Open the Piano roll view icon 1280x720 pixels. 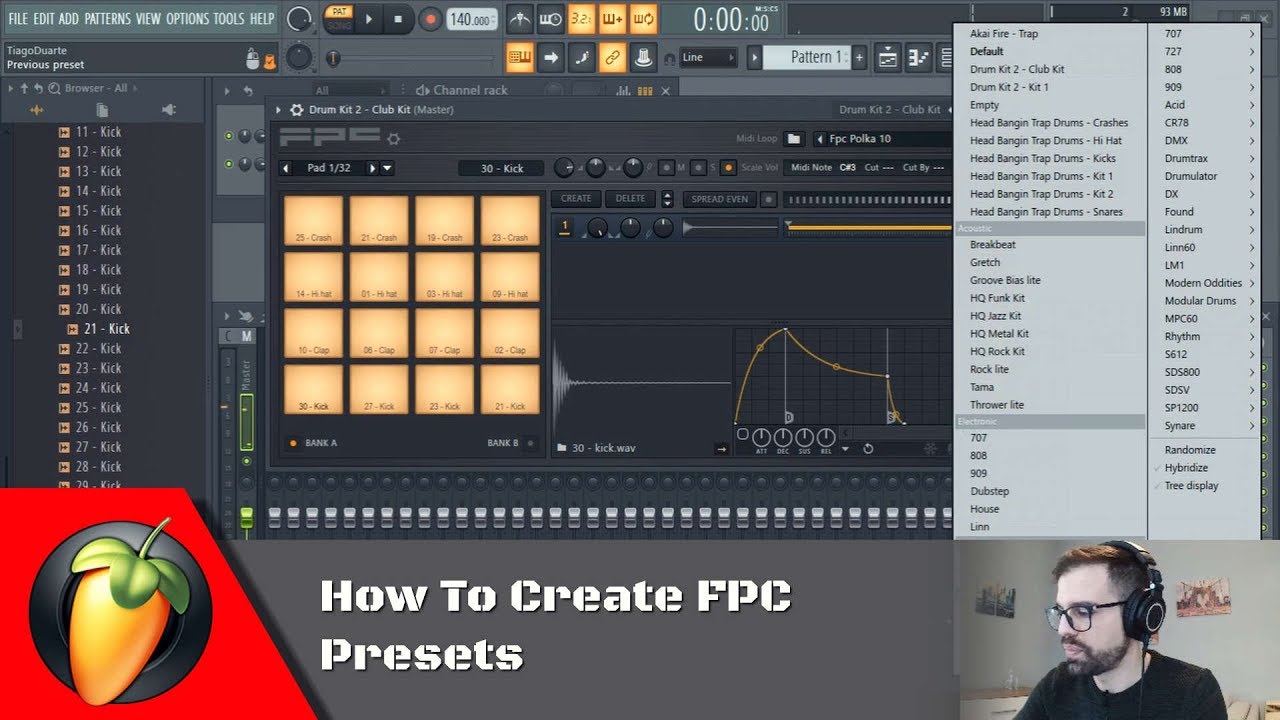[x=918, y=58]
